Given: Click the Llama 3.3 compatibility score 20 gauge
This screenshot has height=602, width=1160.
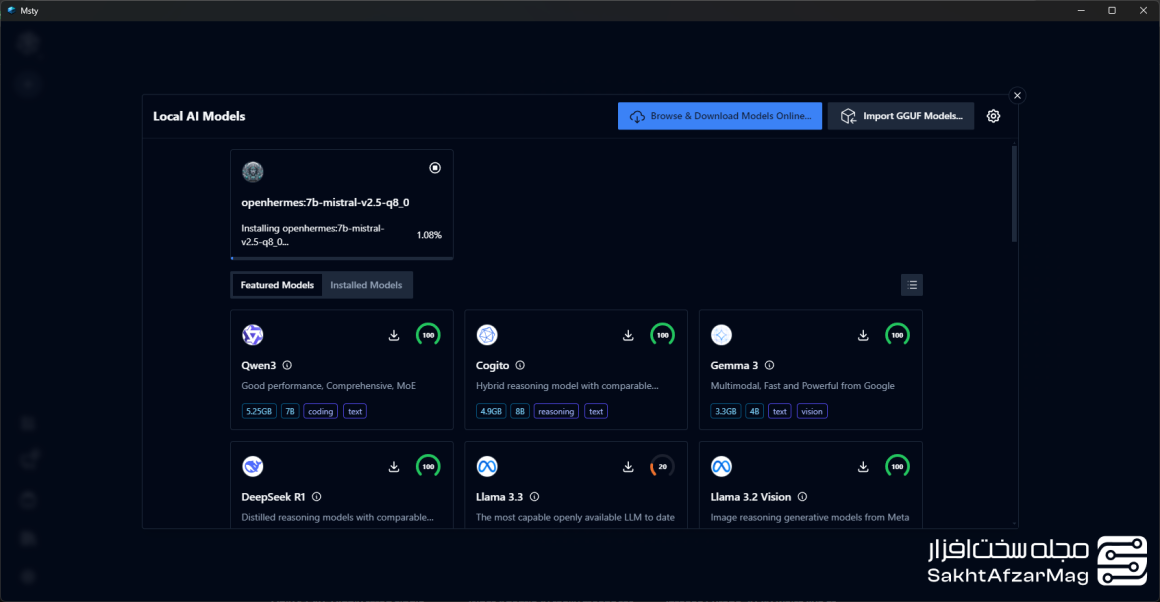Looking at the screenshot, I should 663,467.
